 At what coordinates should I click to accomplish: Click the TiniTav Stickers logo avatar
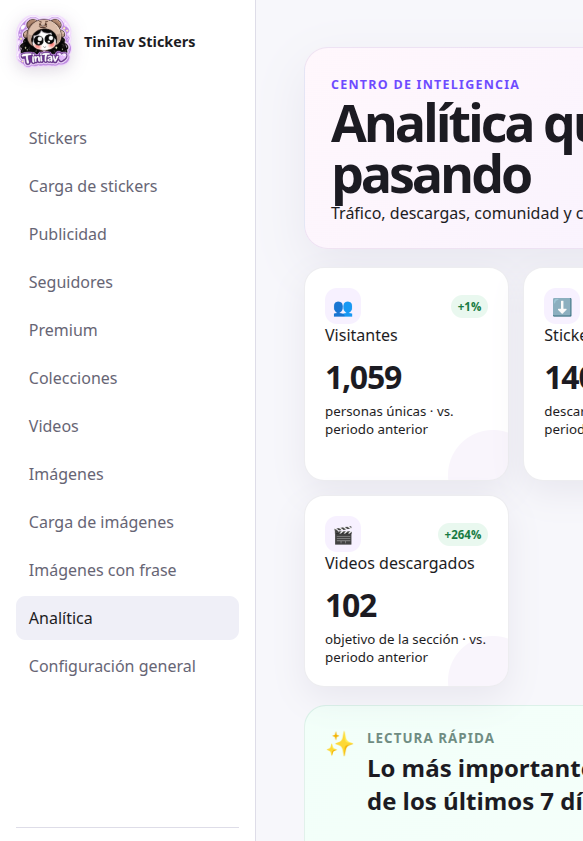coord(44,42)
